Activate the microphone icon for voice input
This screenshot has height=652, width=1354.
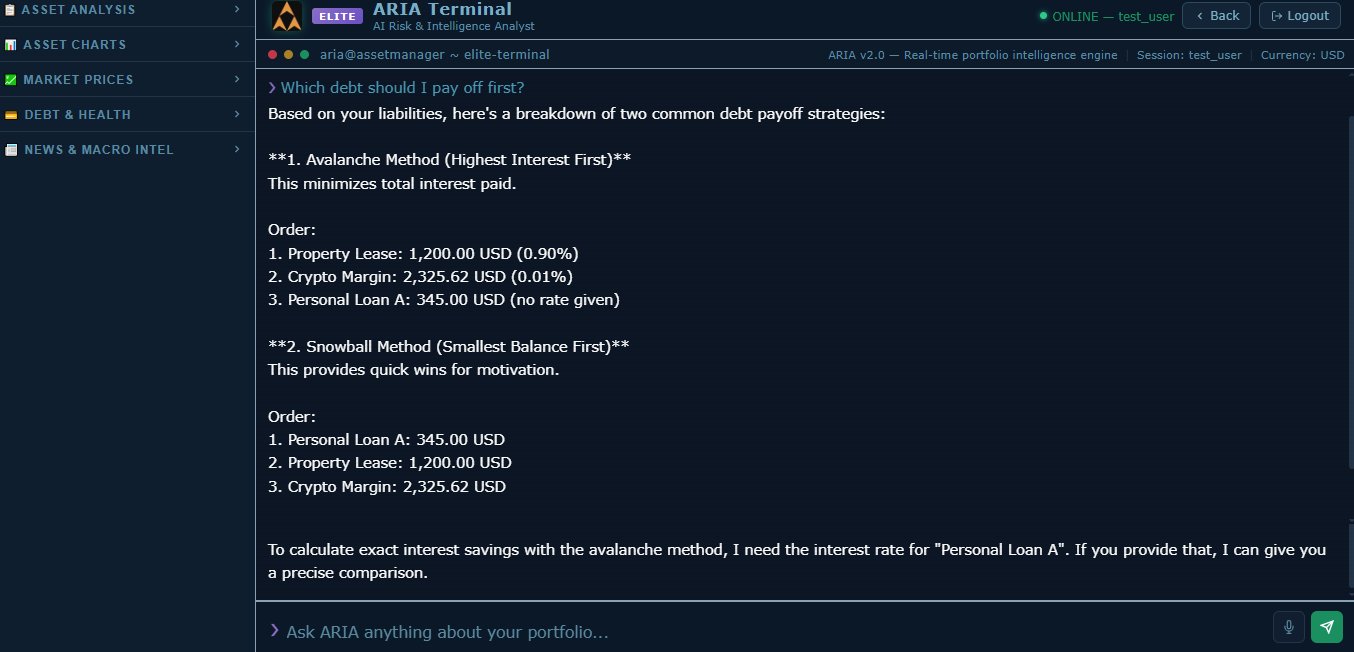tap(1288, 627)
